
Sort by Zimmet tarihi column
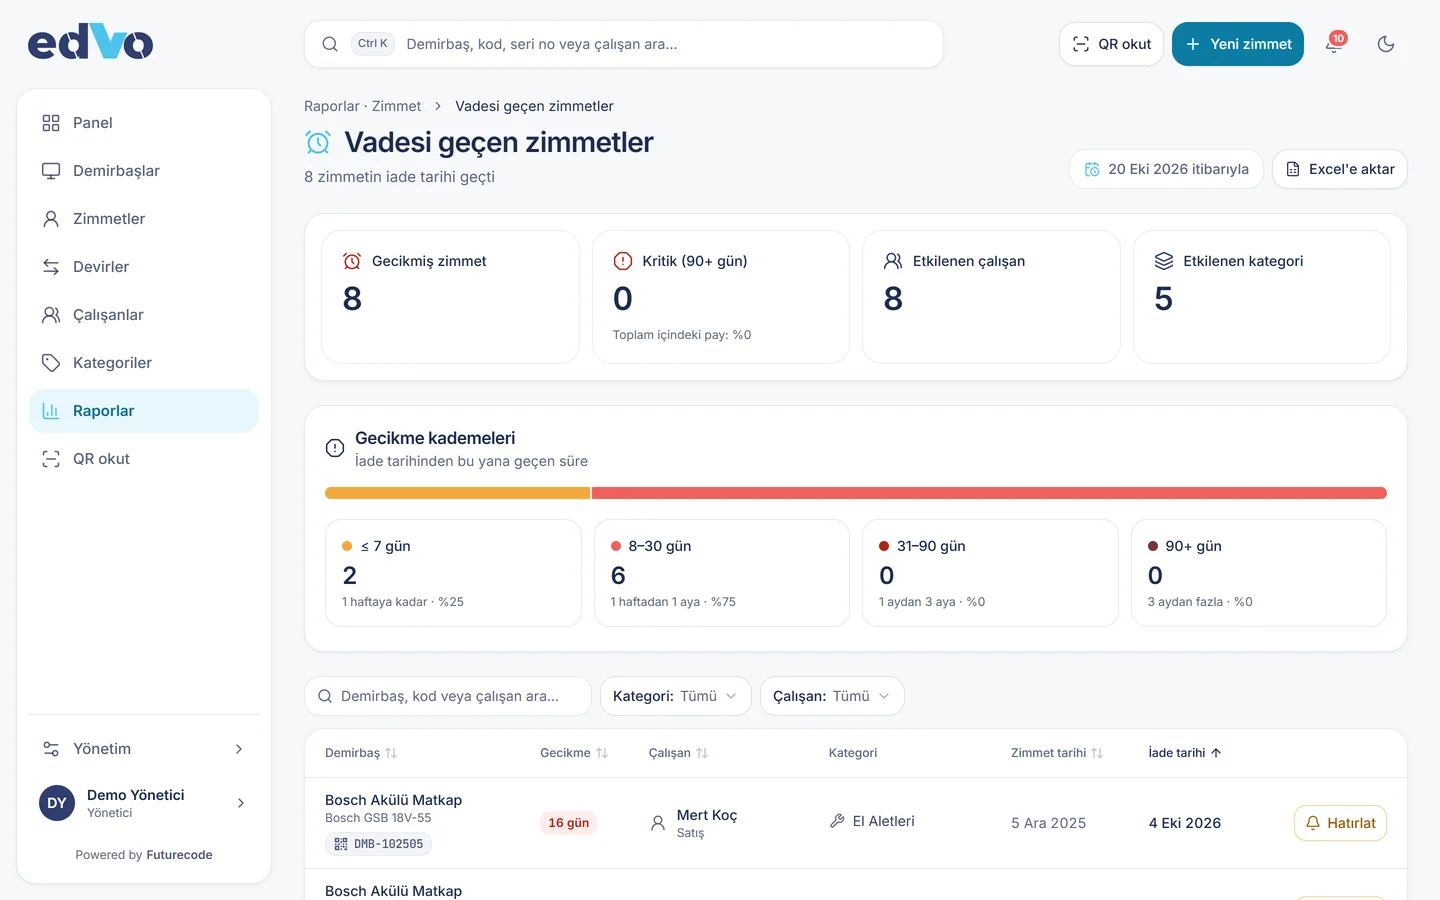pyautogui.click(x=1057, y=753)
